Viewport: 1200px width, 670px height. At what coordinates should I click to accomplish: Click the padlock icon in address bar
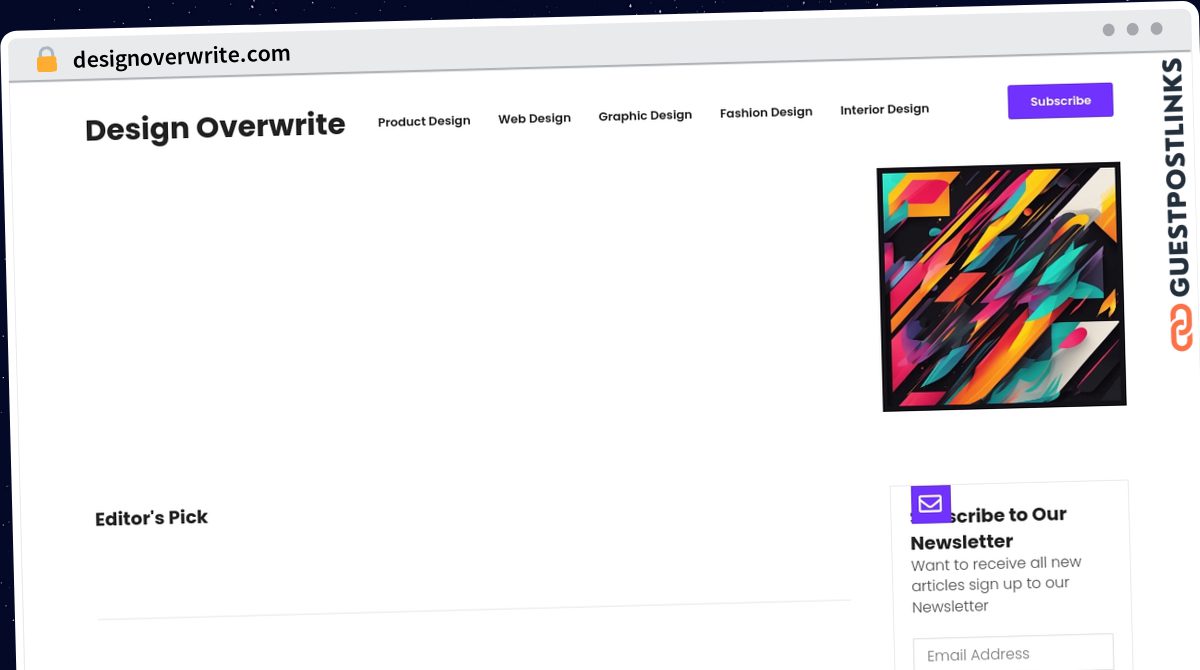tap(46, 60)
